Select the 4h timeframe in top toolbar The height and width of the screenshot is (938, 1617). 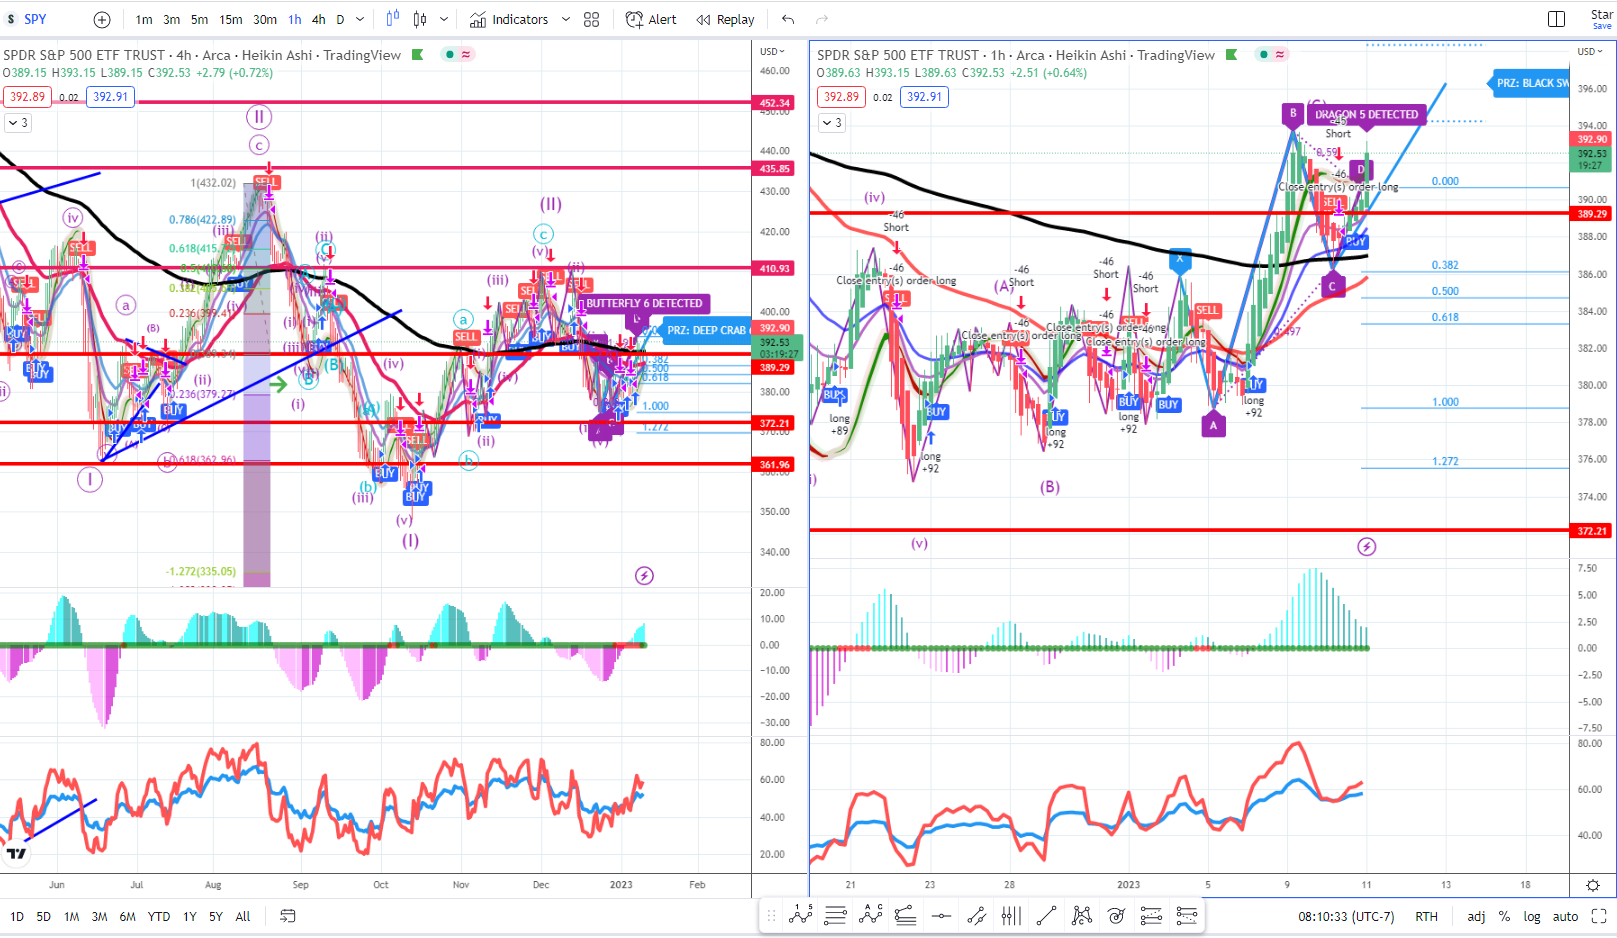(x=318, y=19)
